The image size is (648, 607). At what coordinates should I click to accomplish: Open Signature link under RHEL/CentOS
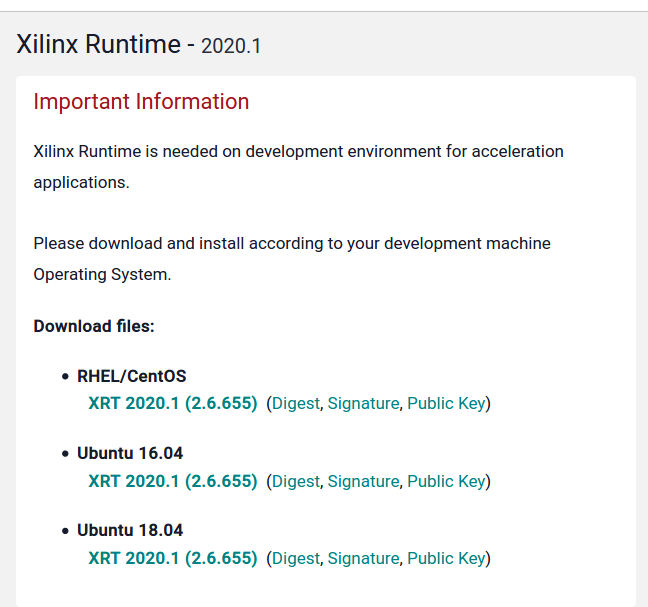(x=364, y=403)
